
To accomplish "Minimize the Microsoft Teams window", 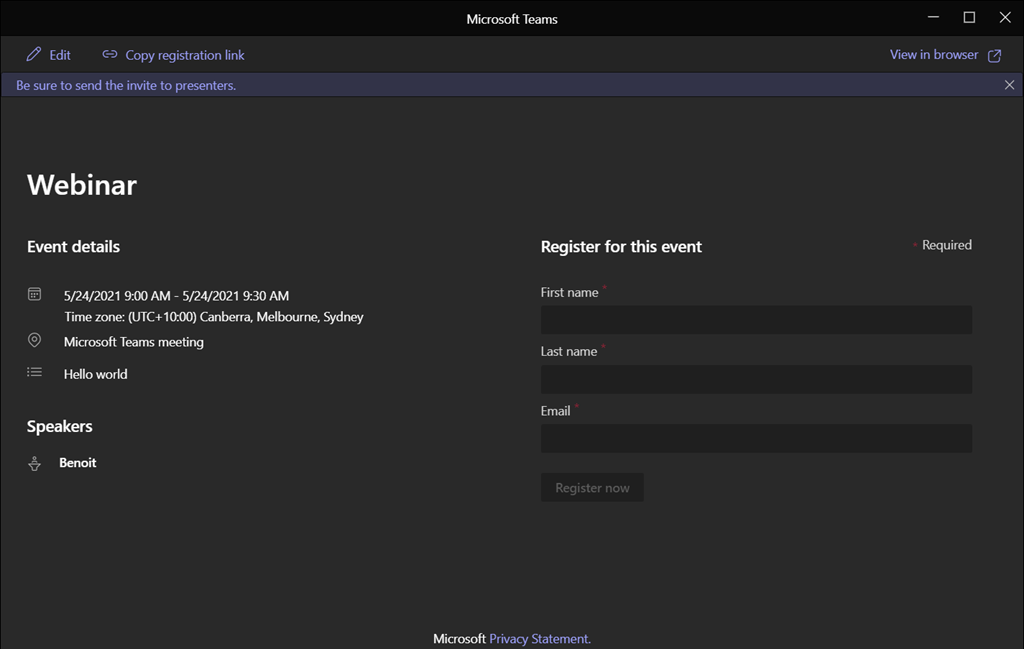I will point(933,18).
